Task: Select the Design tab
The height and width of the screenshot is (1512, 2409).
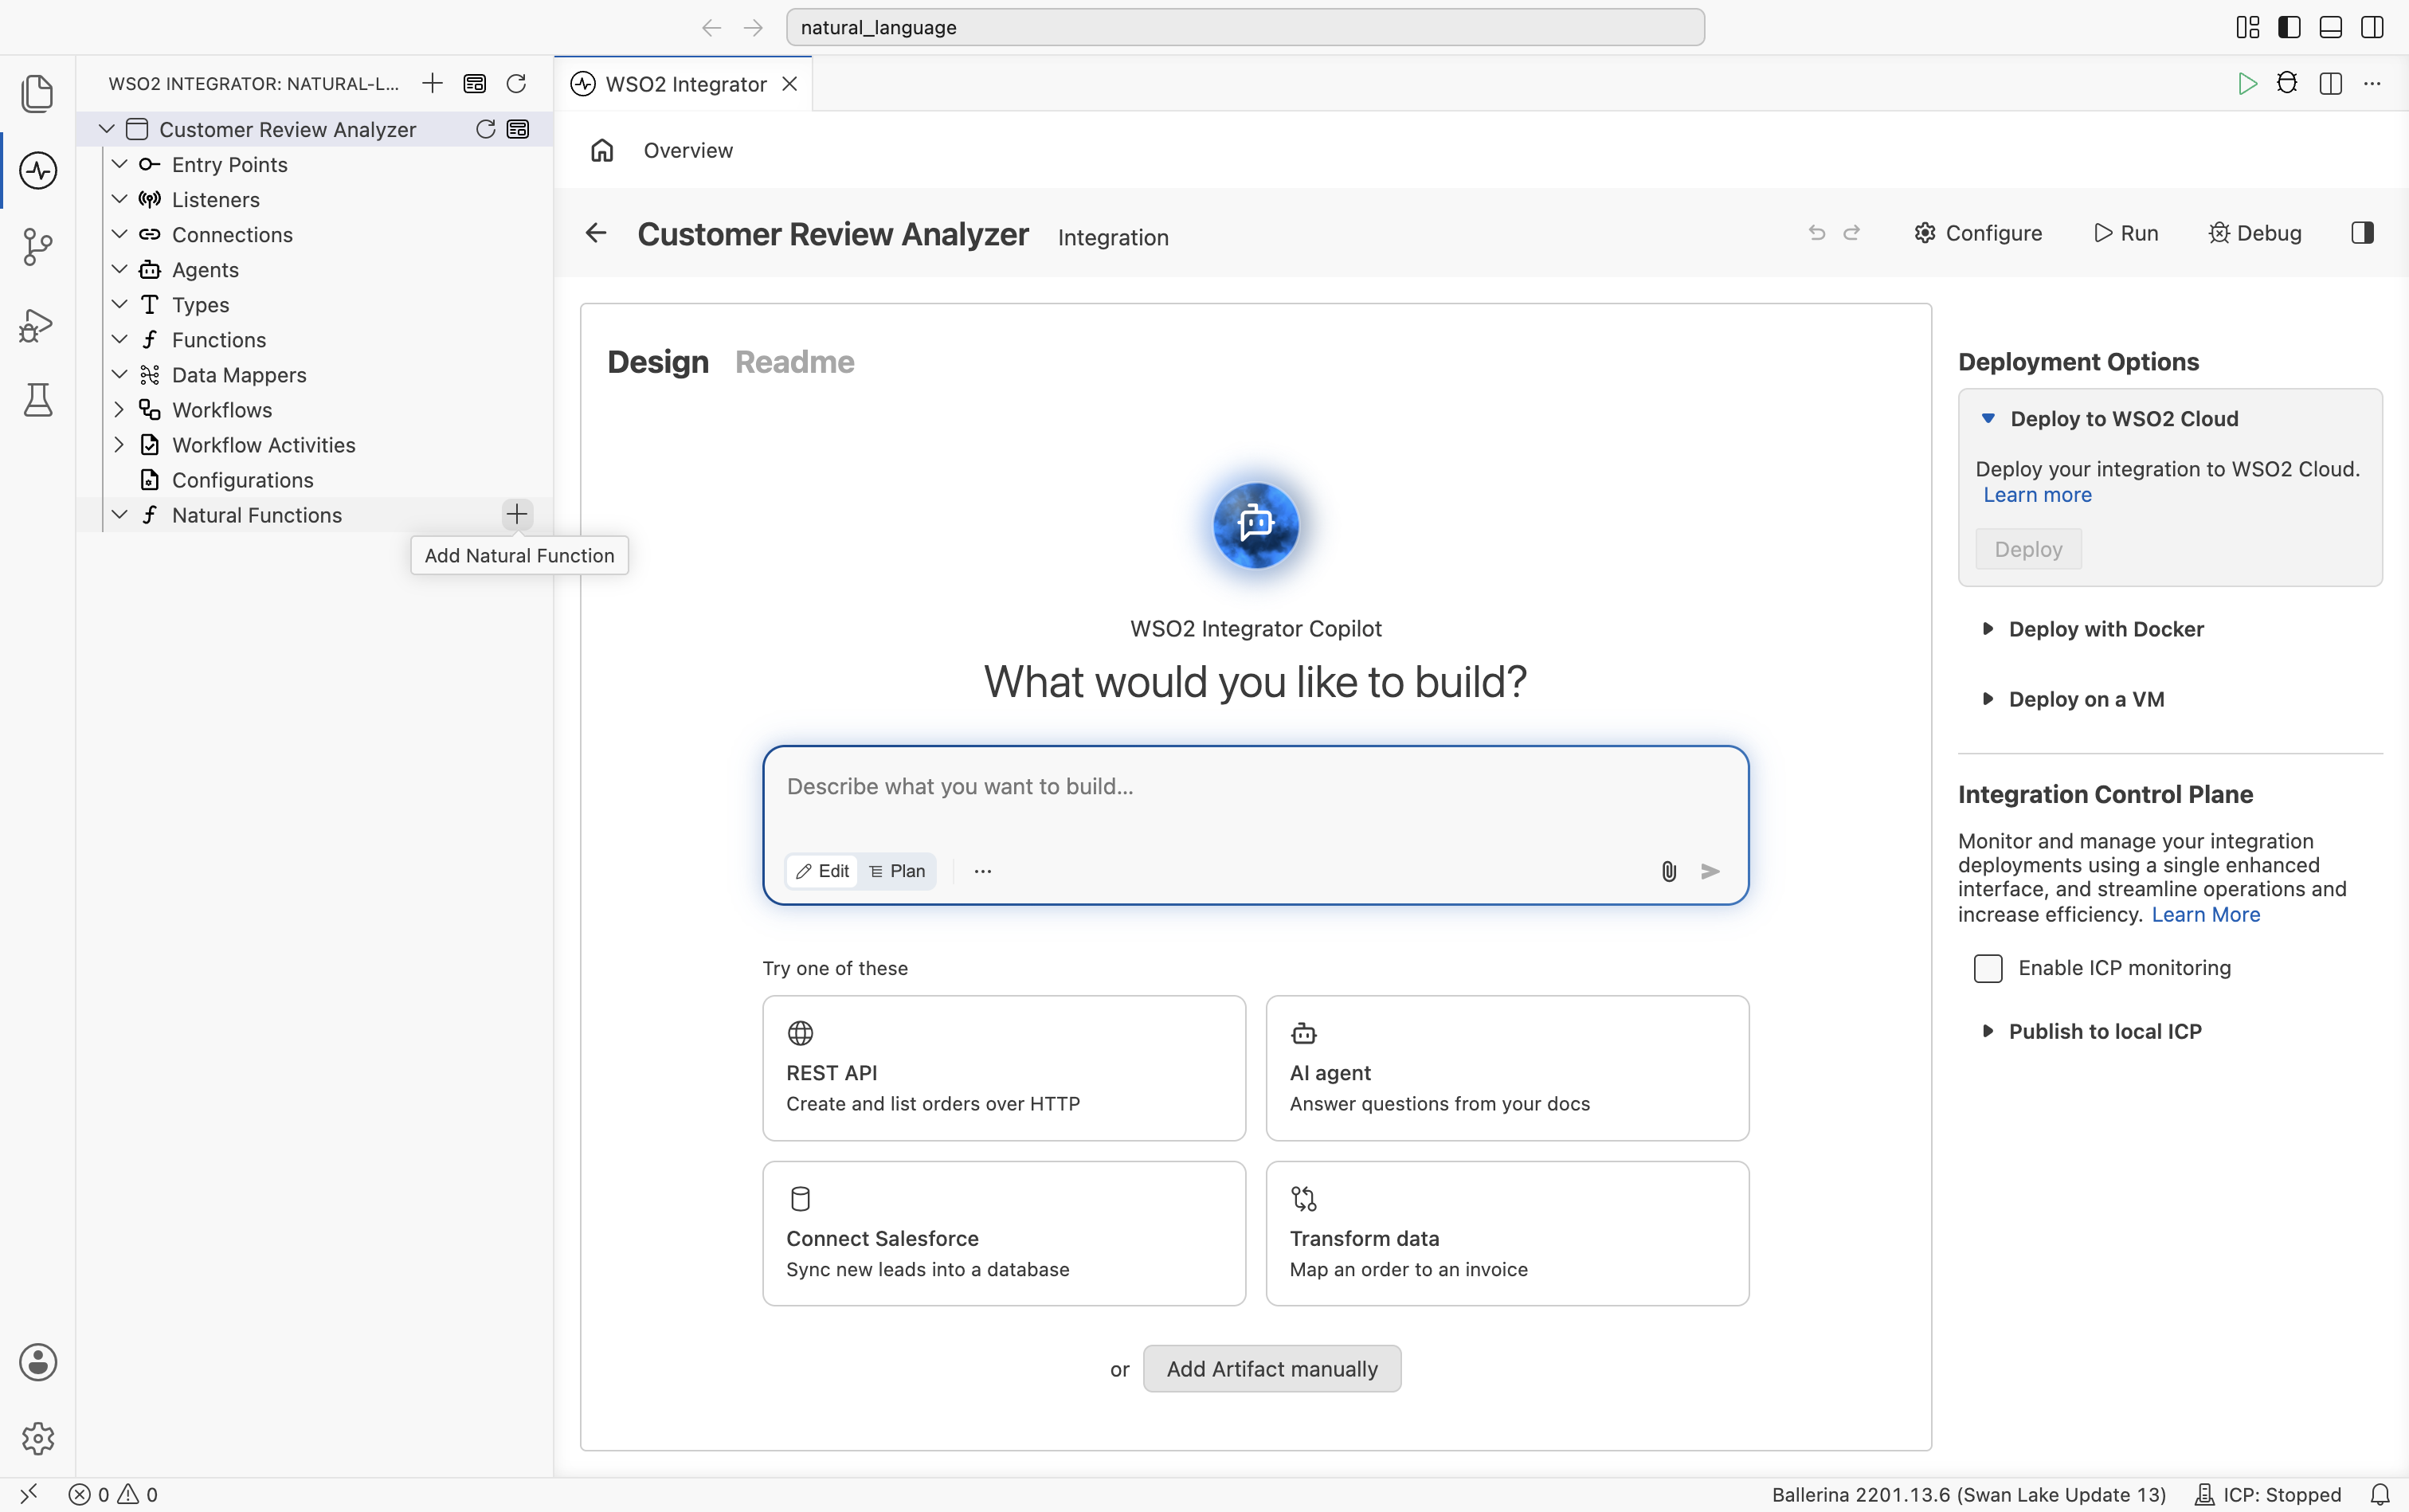Action: (658, 362)
